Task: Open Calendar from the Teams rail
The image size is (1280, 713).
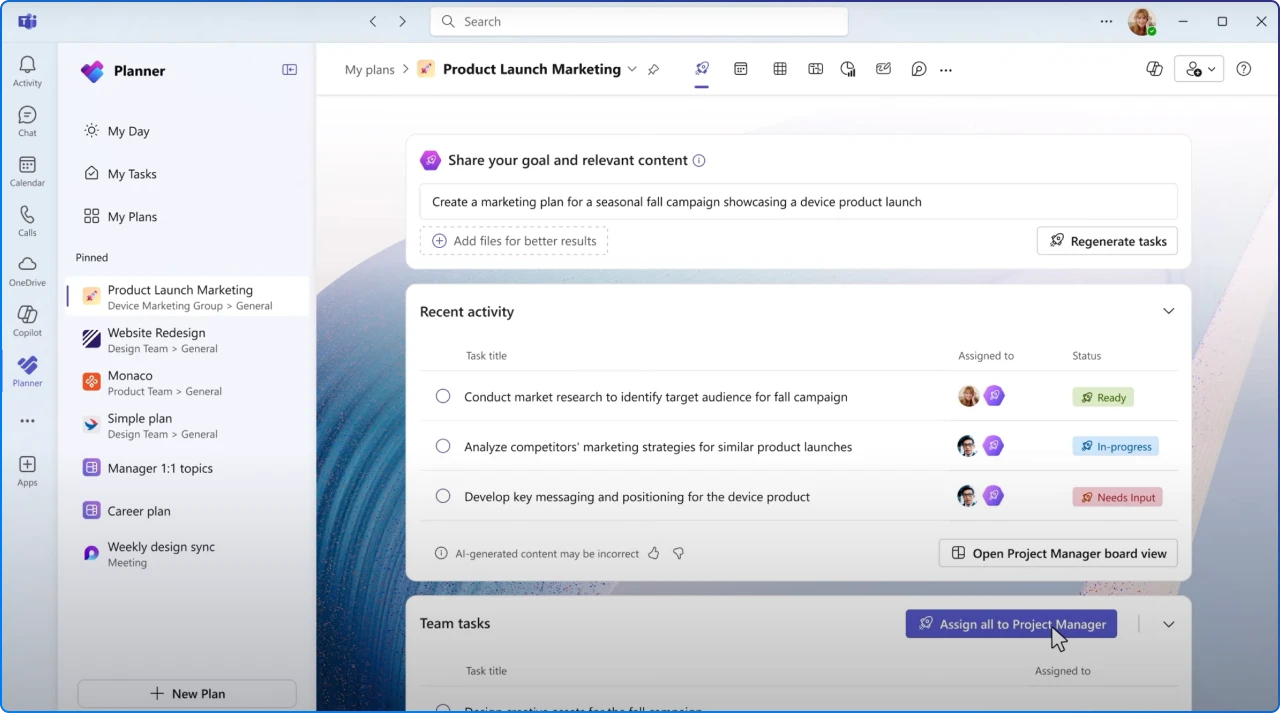Action: tap(27, 171)
